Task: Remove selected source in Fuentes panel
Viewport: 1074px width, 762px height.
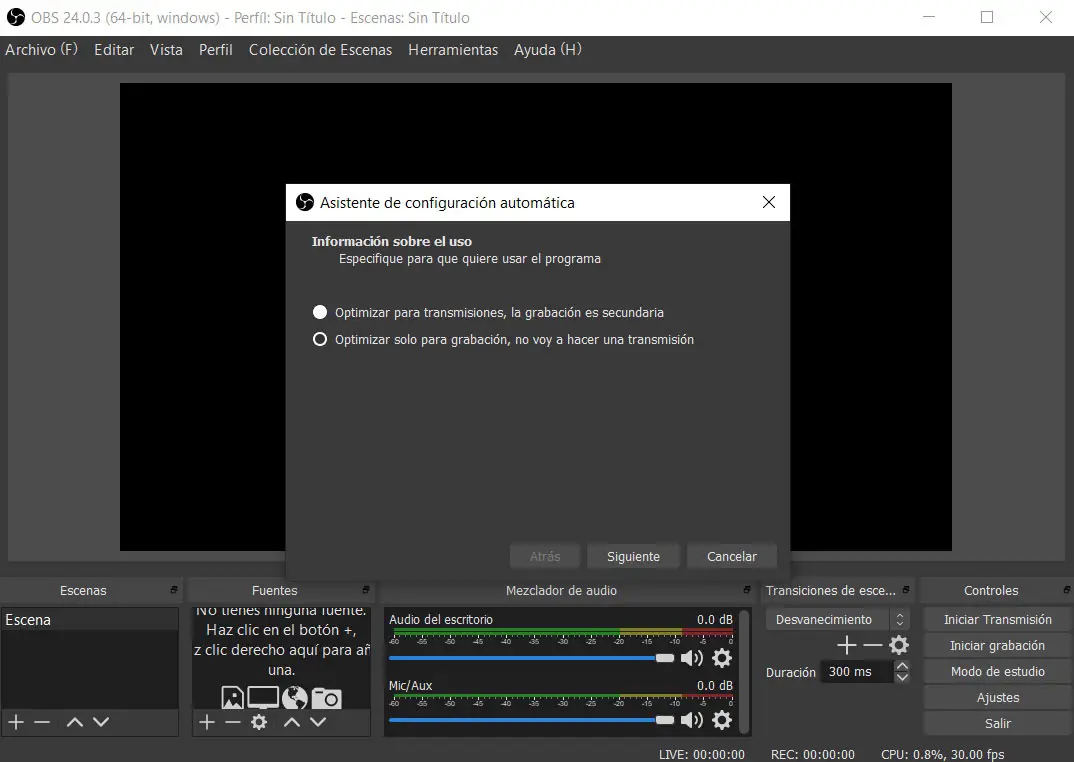Action: [233, 722]
